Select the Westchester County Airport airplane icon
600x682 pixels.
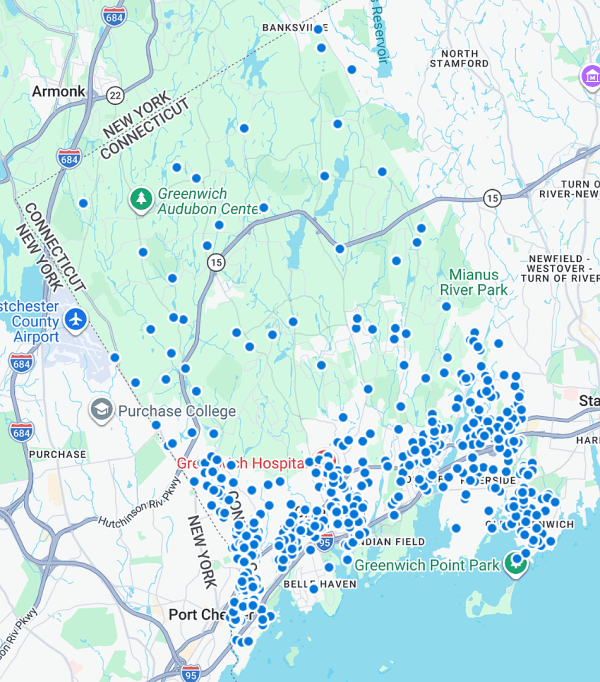pos(75,320)
